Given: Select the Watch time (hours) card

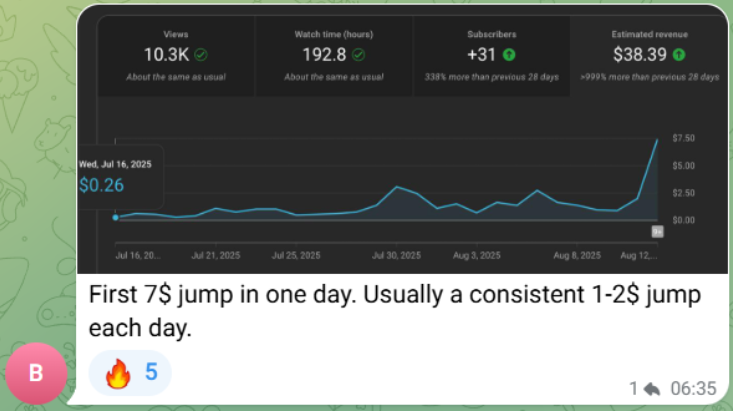Looking at the screenshot, I should (x=333, y=55).
